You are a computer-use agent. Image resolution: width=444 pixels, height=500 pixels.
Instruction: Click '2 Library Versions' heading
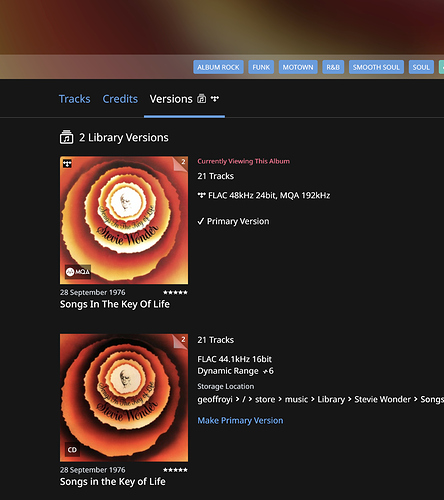coord(124,138)
